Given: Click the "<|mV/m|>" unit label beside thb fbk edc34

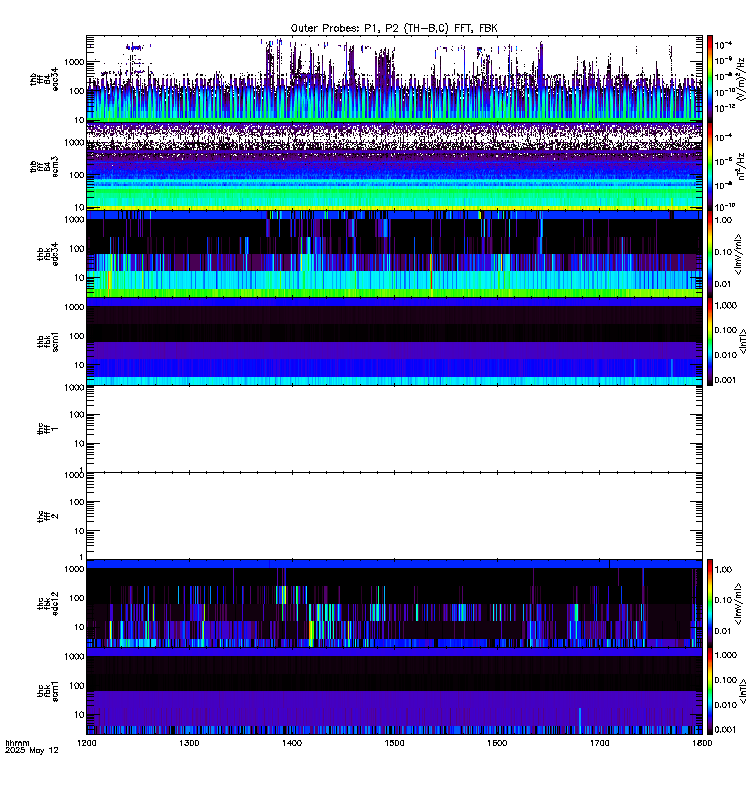Looking at the screenshot, I should (x=738, y=254).
